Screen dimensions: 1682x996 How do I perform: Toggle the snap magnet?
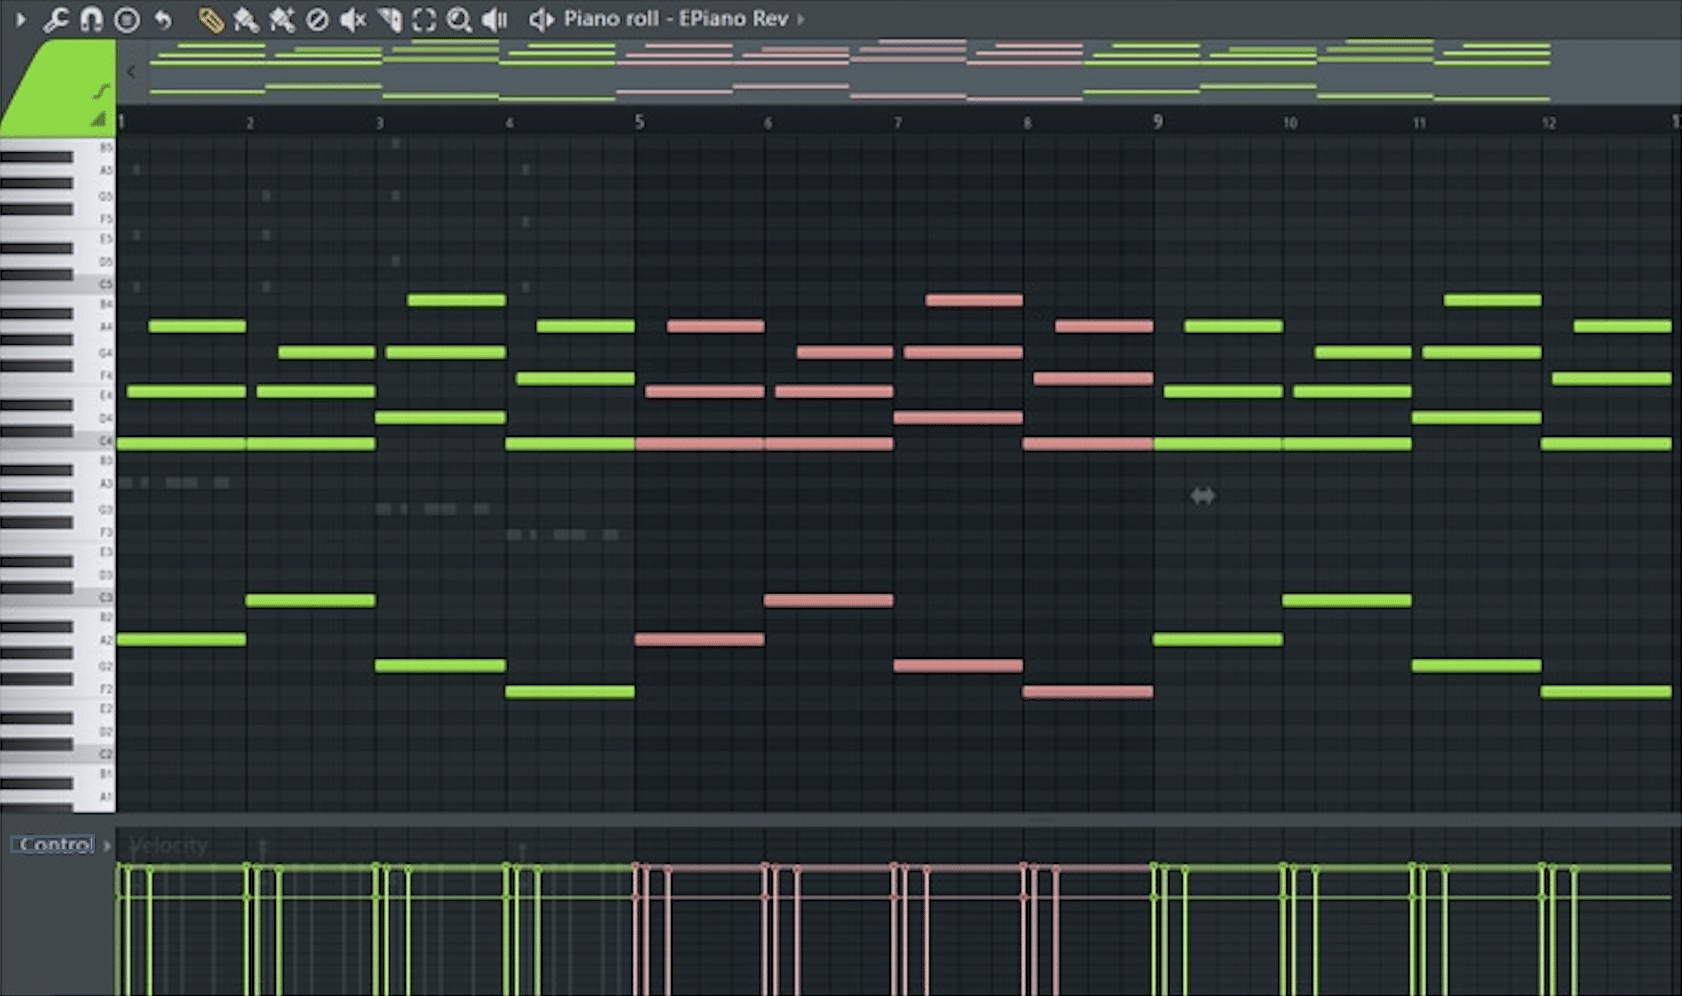point(92,19)
